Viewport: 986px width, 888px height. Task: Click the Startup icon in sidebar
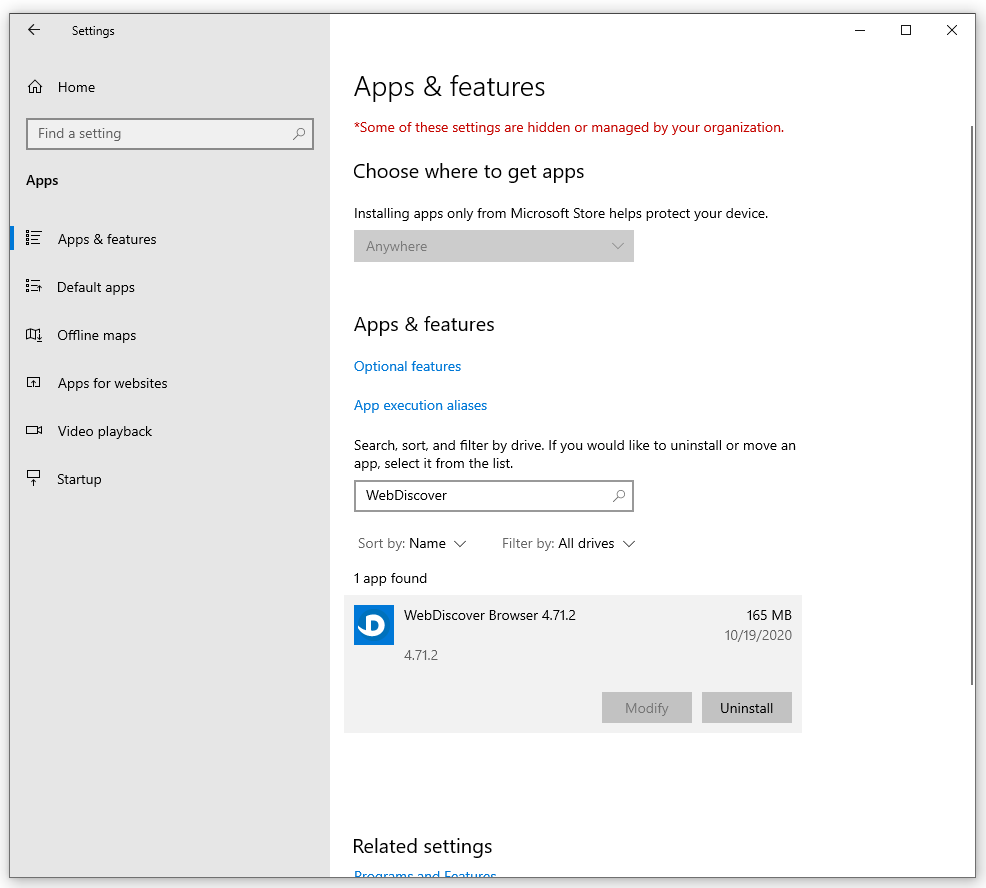[34, 479]
